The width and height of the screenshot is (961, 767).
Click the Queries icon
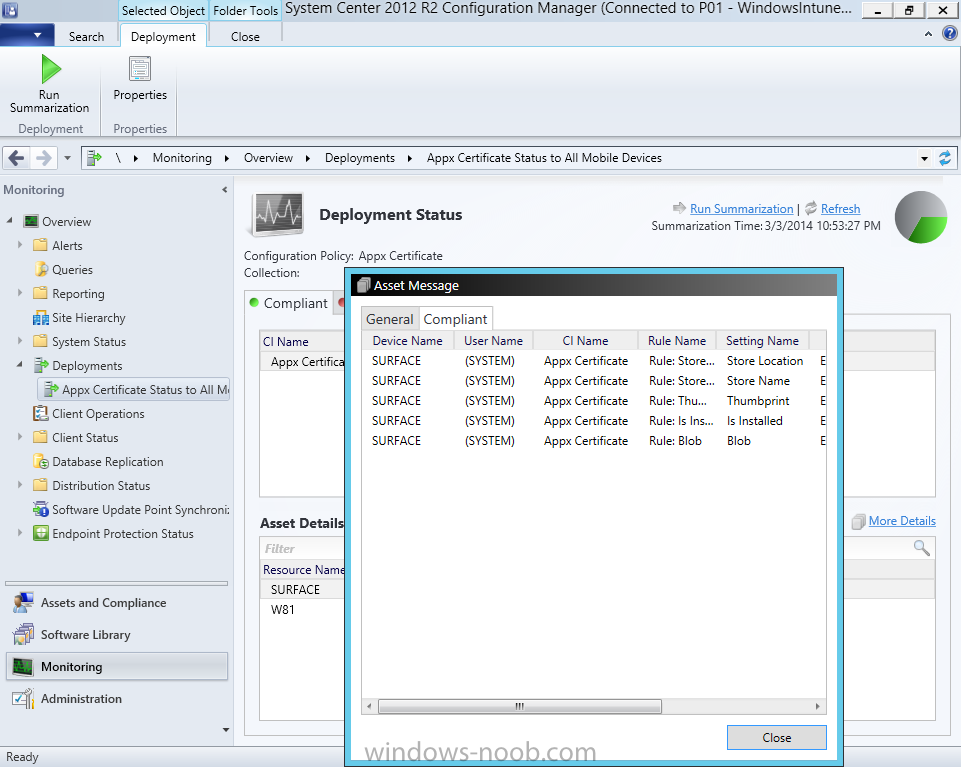coord(40,269)
